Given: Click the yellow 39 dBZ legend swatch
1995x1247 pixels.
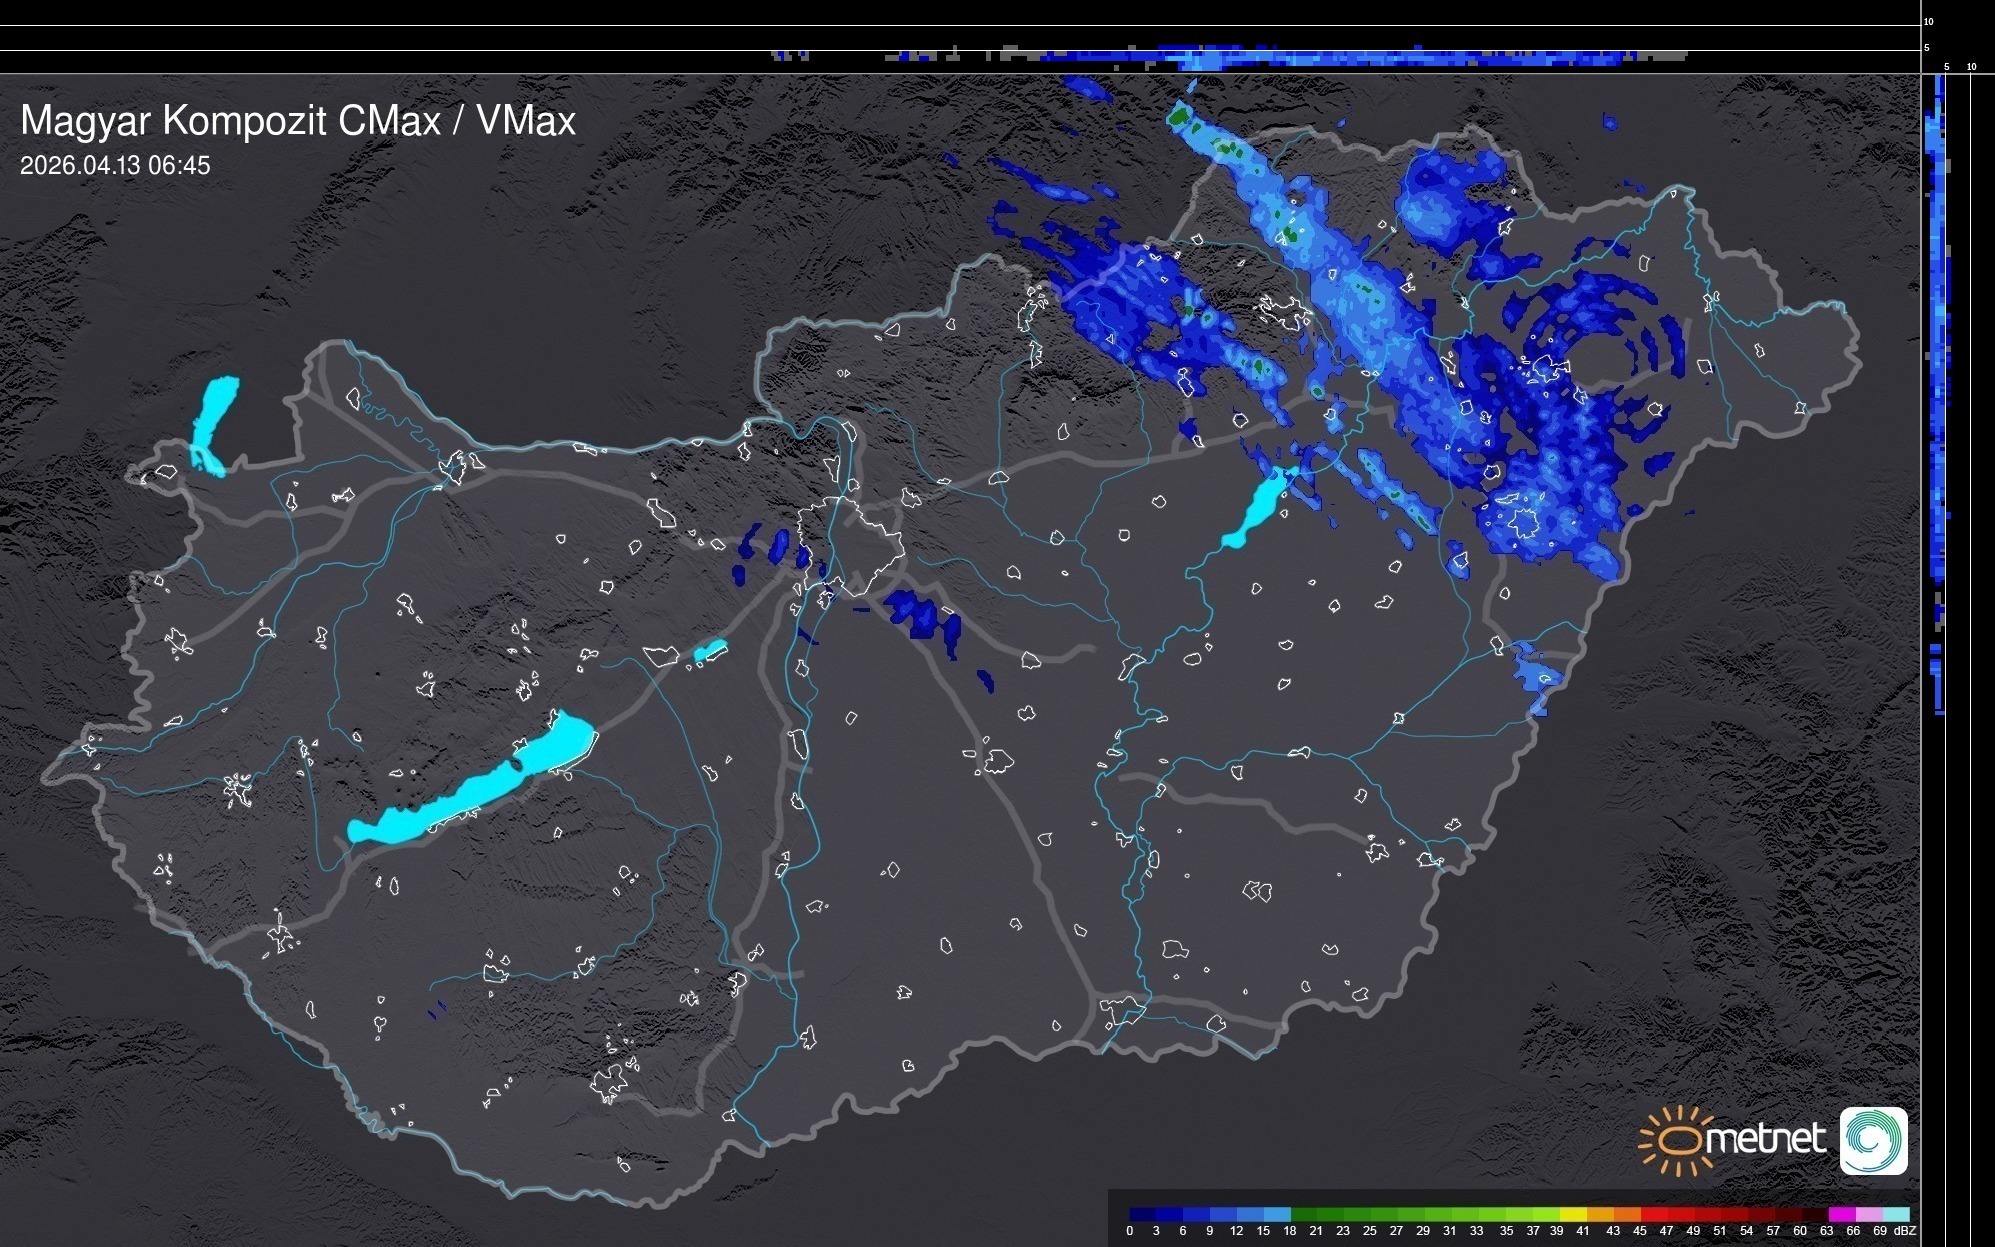Looking at the screenshot, I should 1572,1214.
